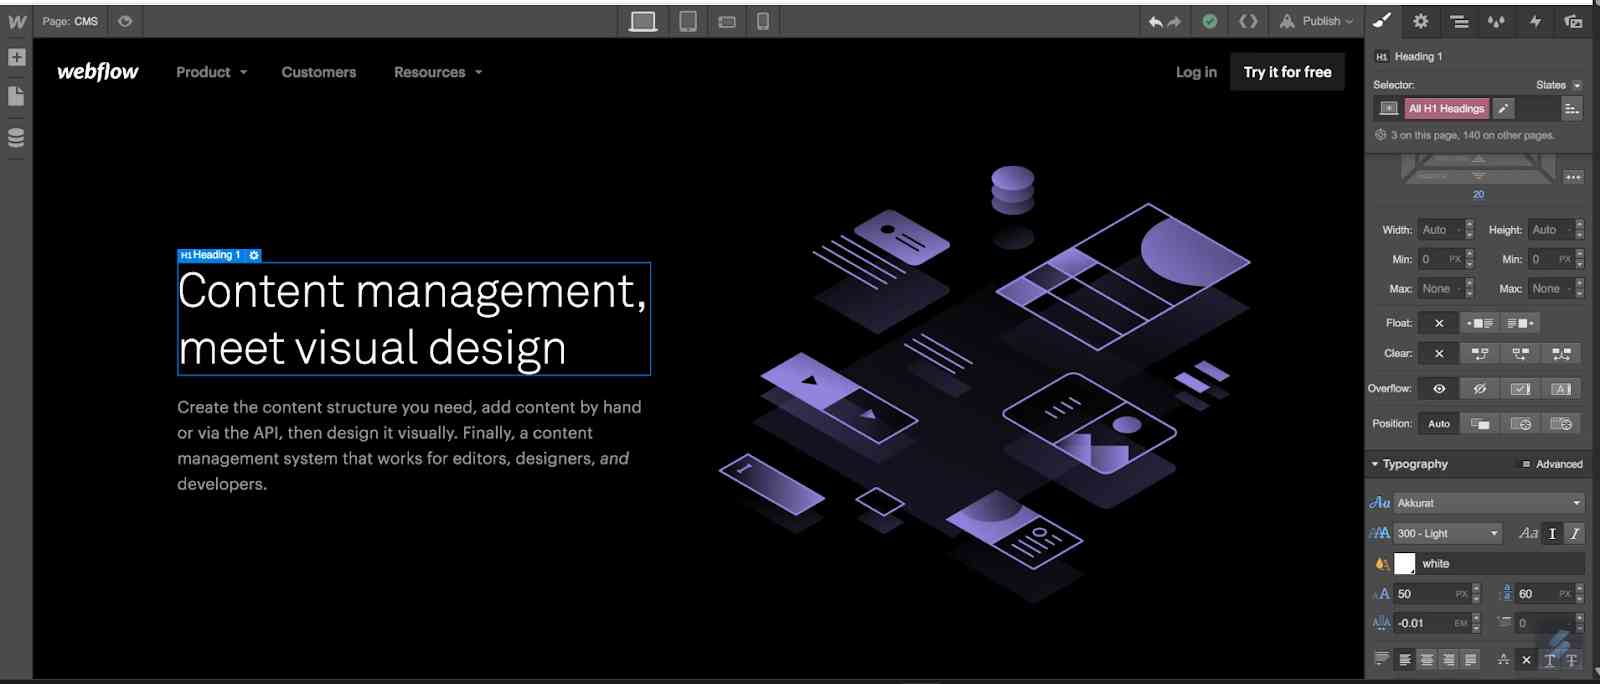This screenshot has width=1600, height=684.
Task: Open the Asset Manager tab
Action: pos(1573,21)
